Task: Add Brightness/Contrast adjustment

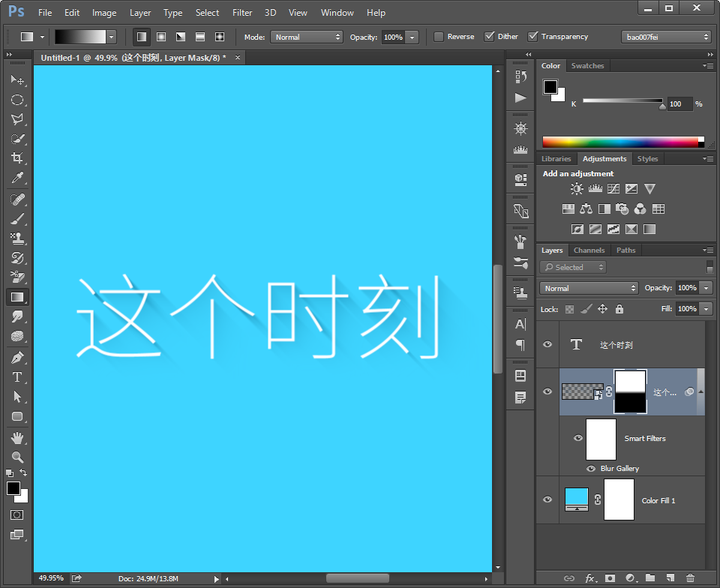Action: tap(577, 189)
